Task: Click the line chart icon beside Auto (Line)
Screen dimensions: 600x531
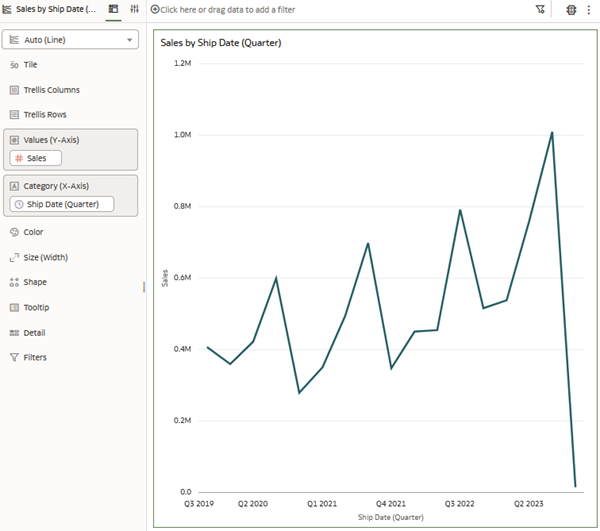Action: [14, 40]
